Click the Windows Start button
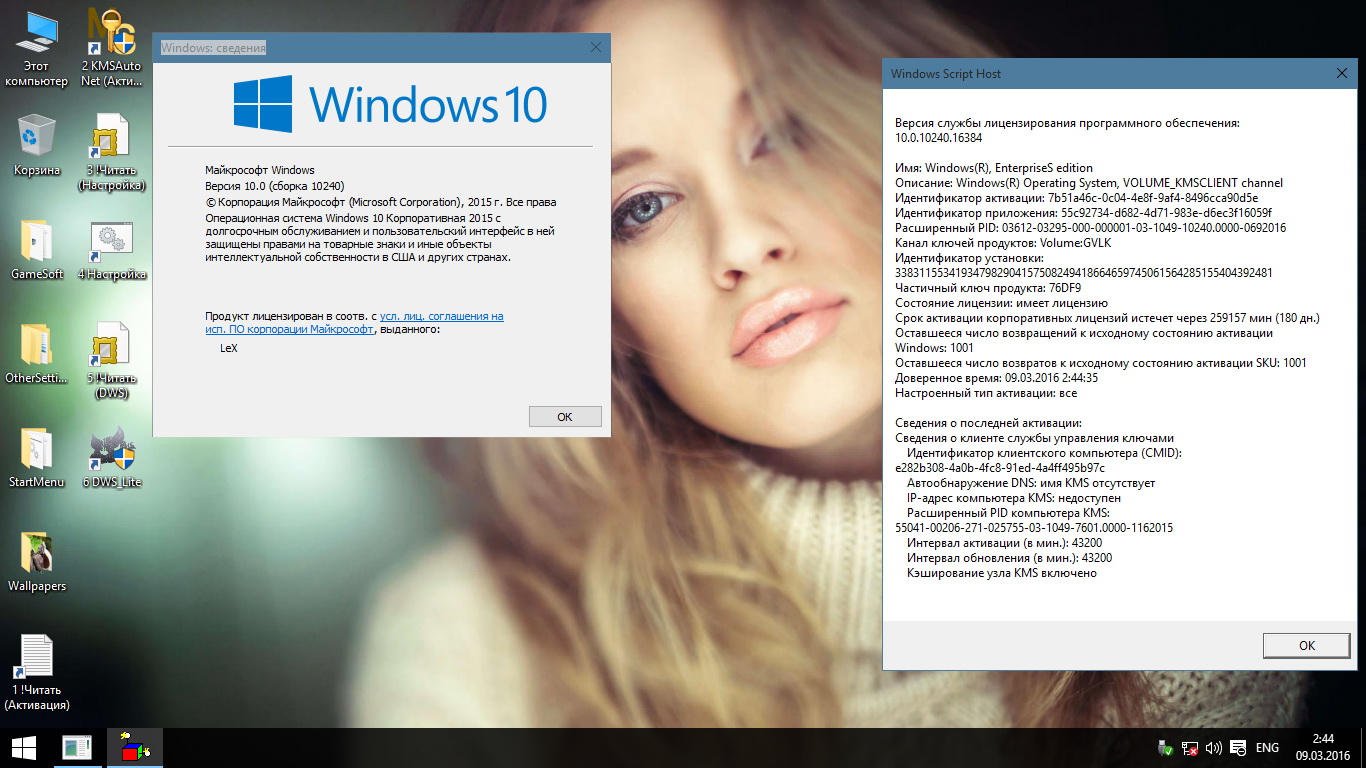 tap(23, 747)
